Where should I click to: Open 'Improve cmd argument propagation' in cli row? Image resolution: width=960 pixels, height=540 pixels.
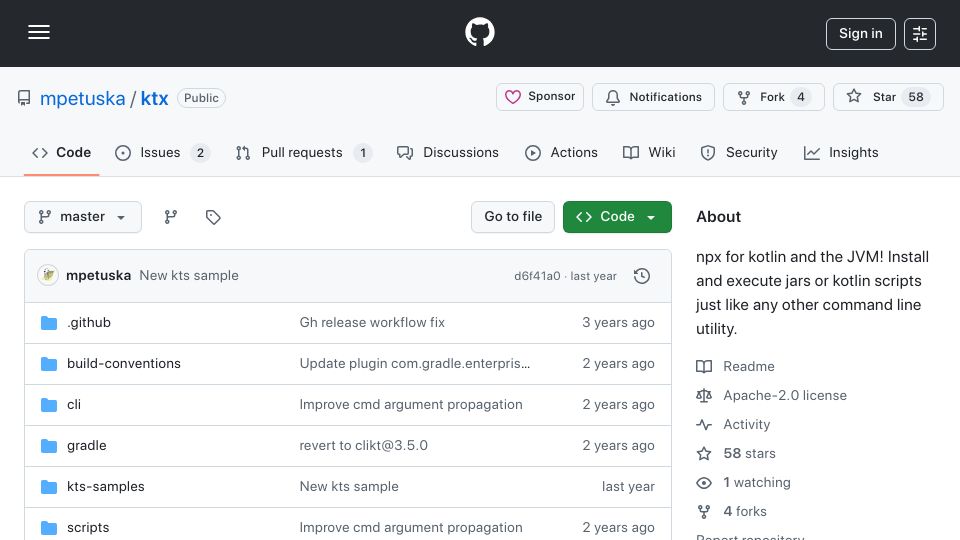[411, 405]
